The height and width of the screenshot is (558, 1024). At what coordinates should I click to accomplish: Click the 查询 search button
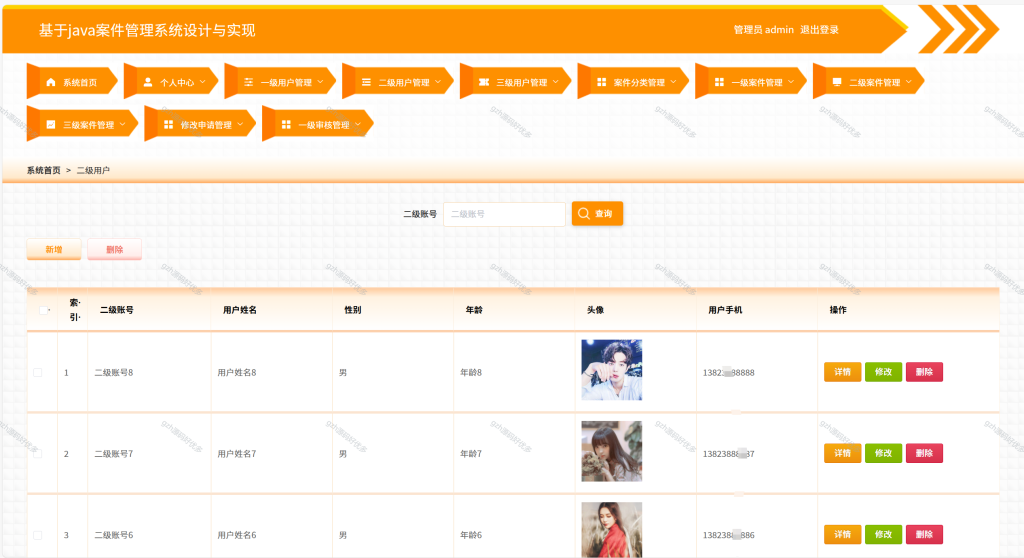tap(597, 214)
